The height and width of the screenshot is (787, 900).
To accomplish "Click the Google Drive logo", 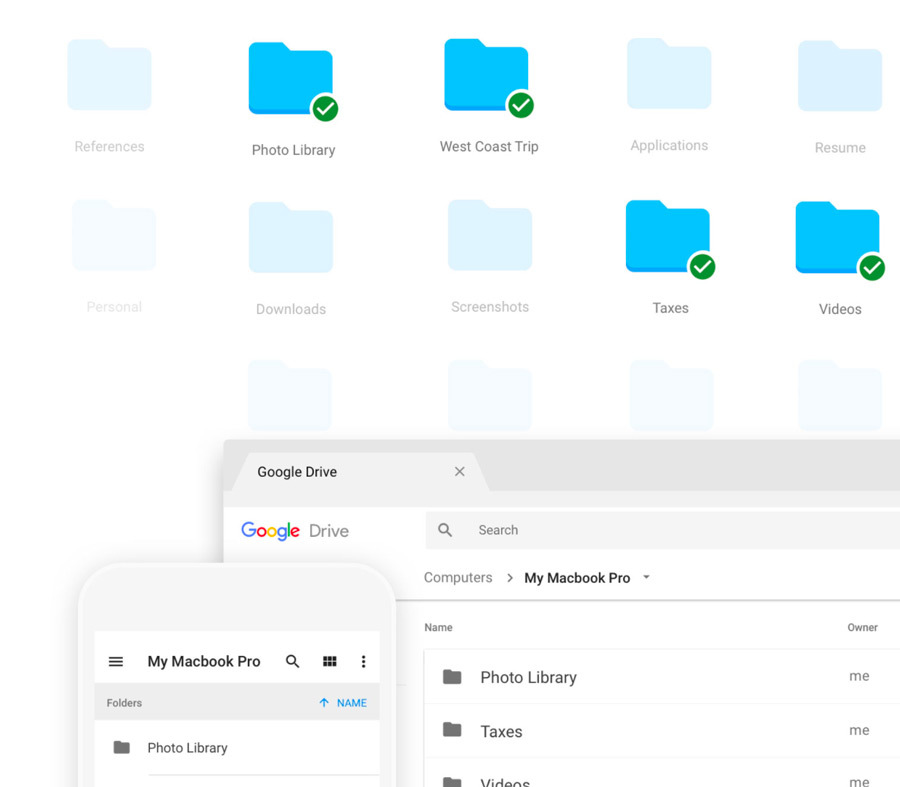I will [295, 531].
